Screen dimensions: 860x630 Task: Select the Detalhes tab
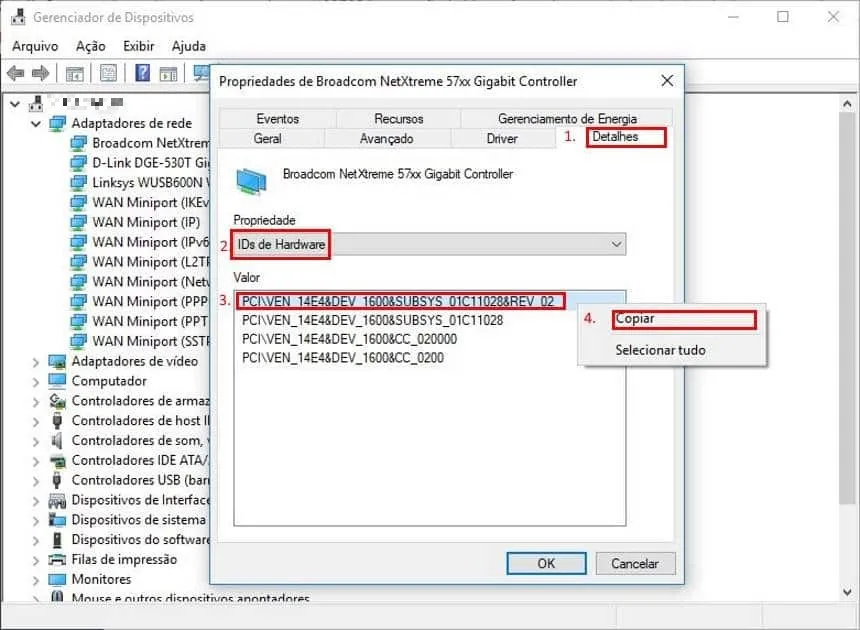(615, 137)
